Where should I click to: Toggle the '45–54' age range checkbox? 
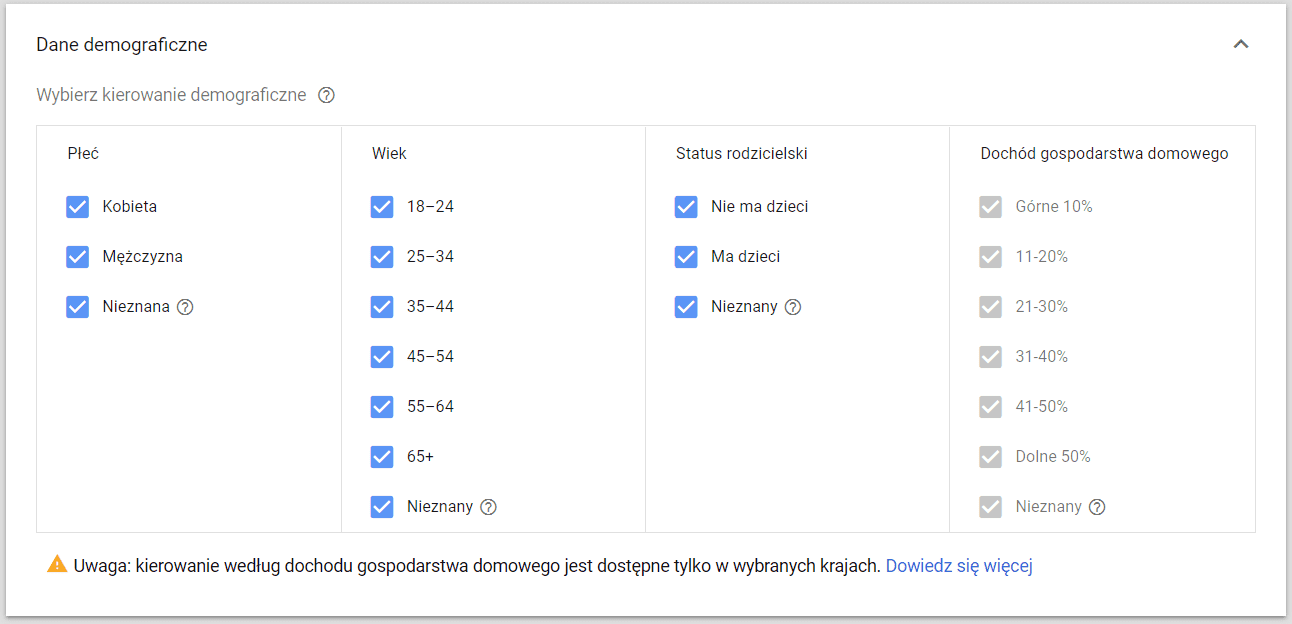[x=382, y=357]
